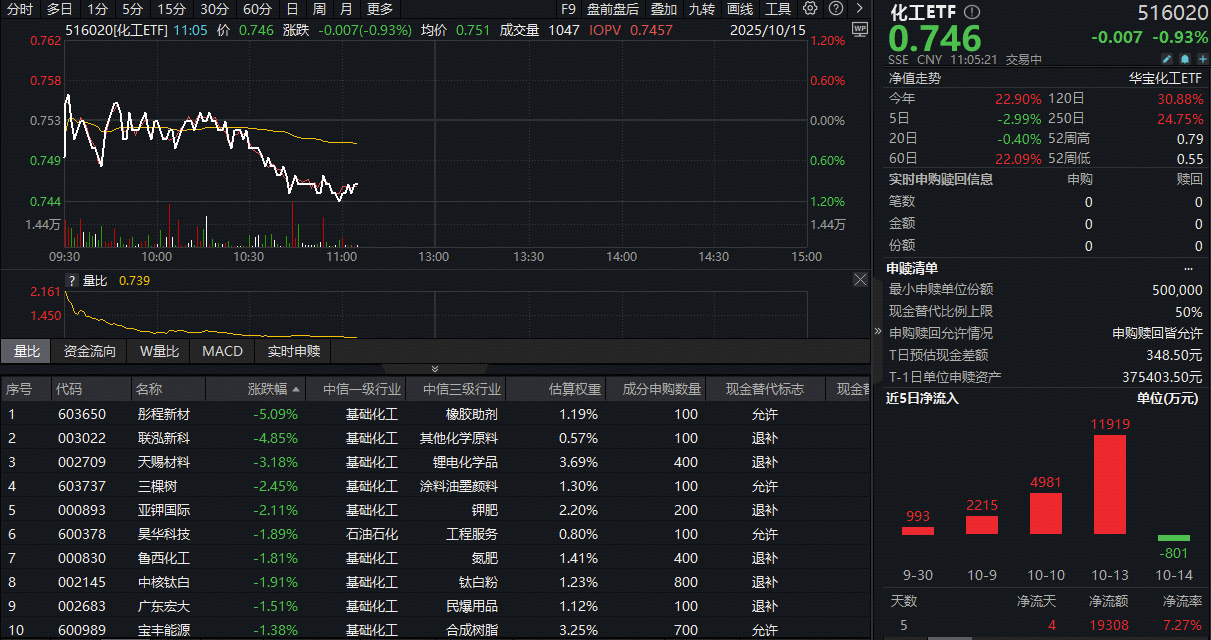The image size is (1211, 640).
Task: Select the 彤程新材 row in the stock table
Action: pyautogui.click(x=165, y=414)
